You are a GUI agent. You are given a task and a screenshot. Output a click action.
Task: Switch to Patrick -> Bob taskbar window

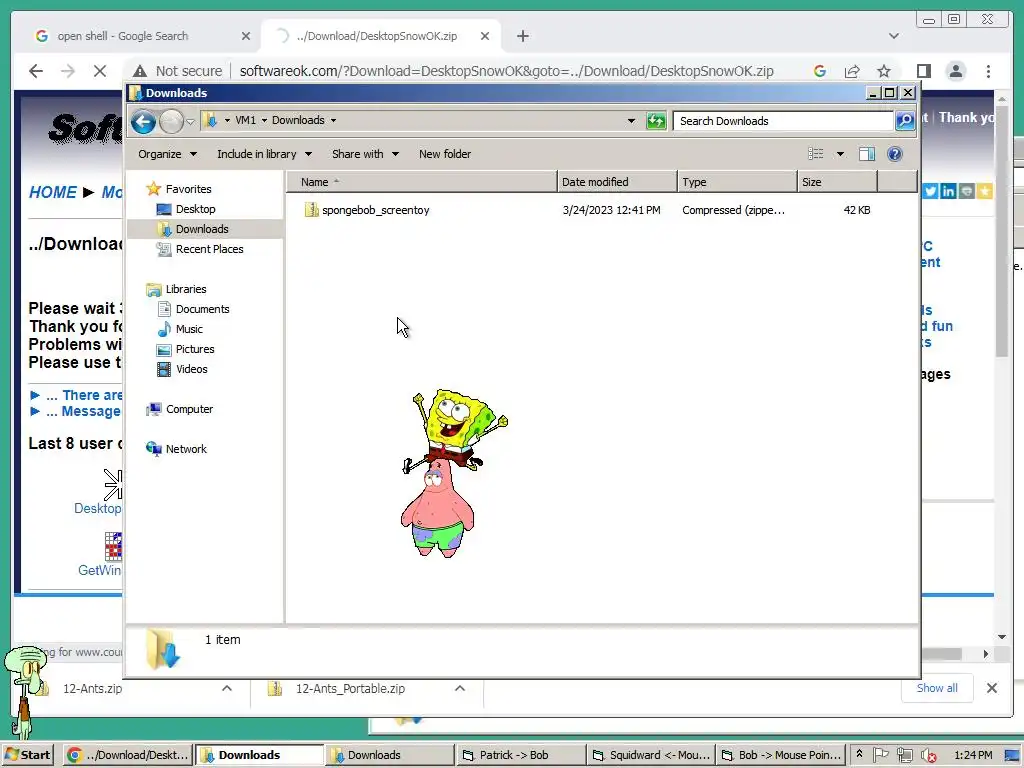click(x=520, y=755)
